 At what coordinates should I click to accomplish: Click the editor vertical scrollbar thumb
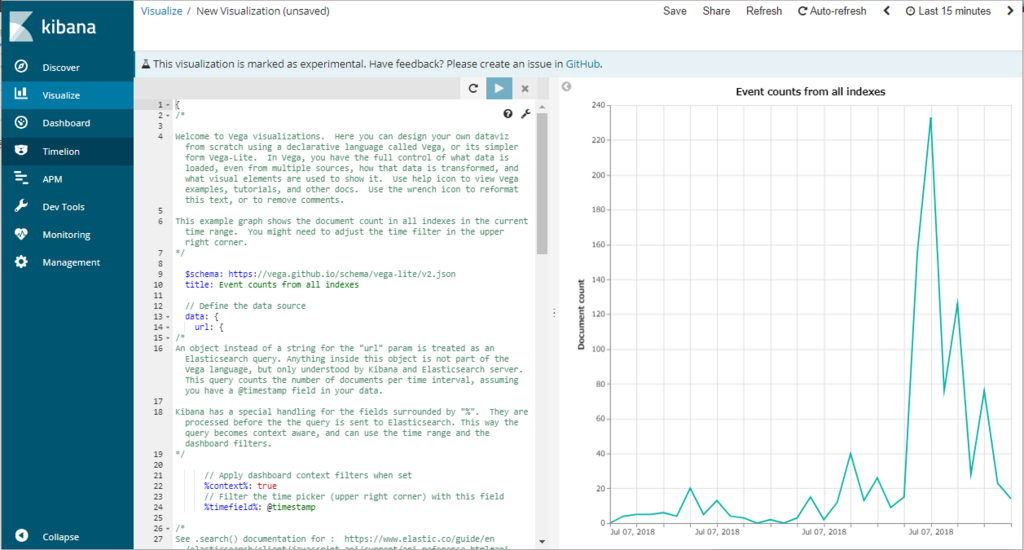pos(542,183)
